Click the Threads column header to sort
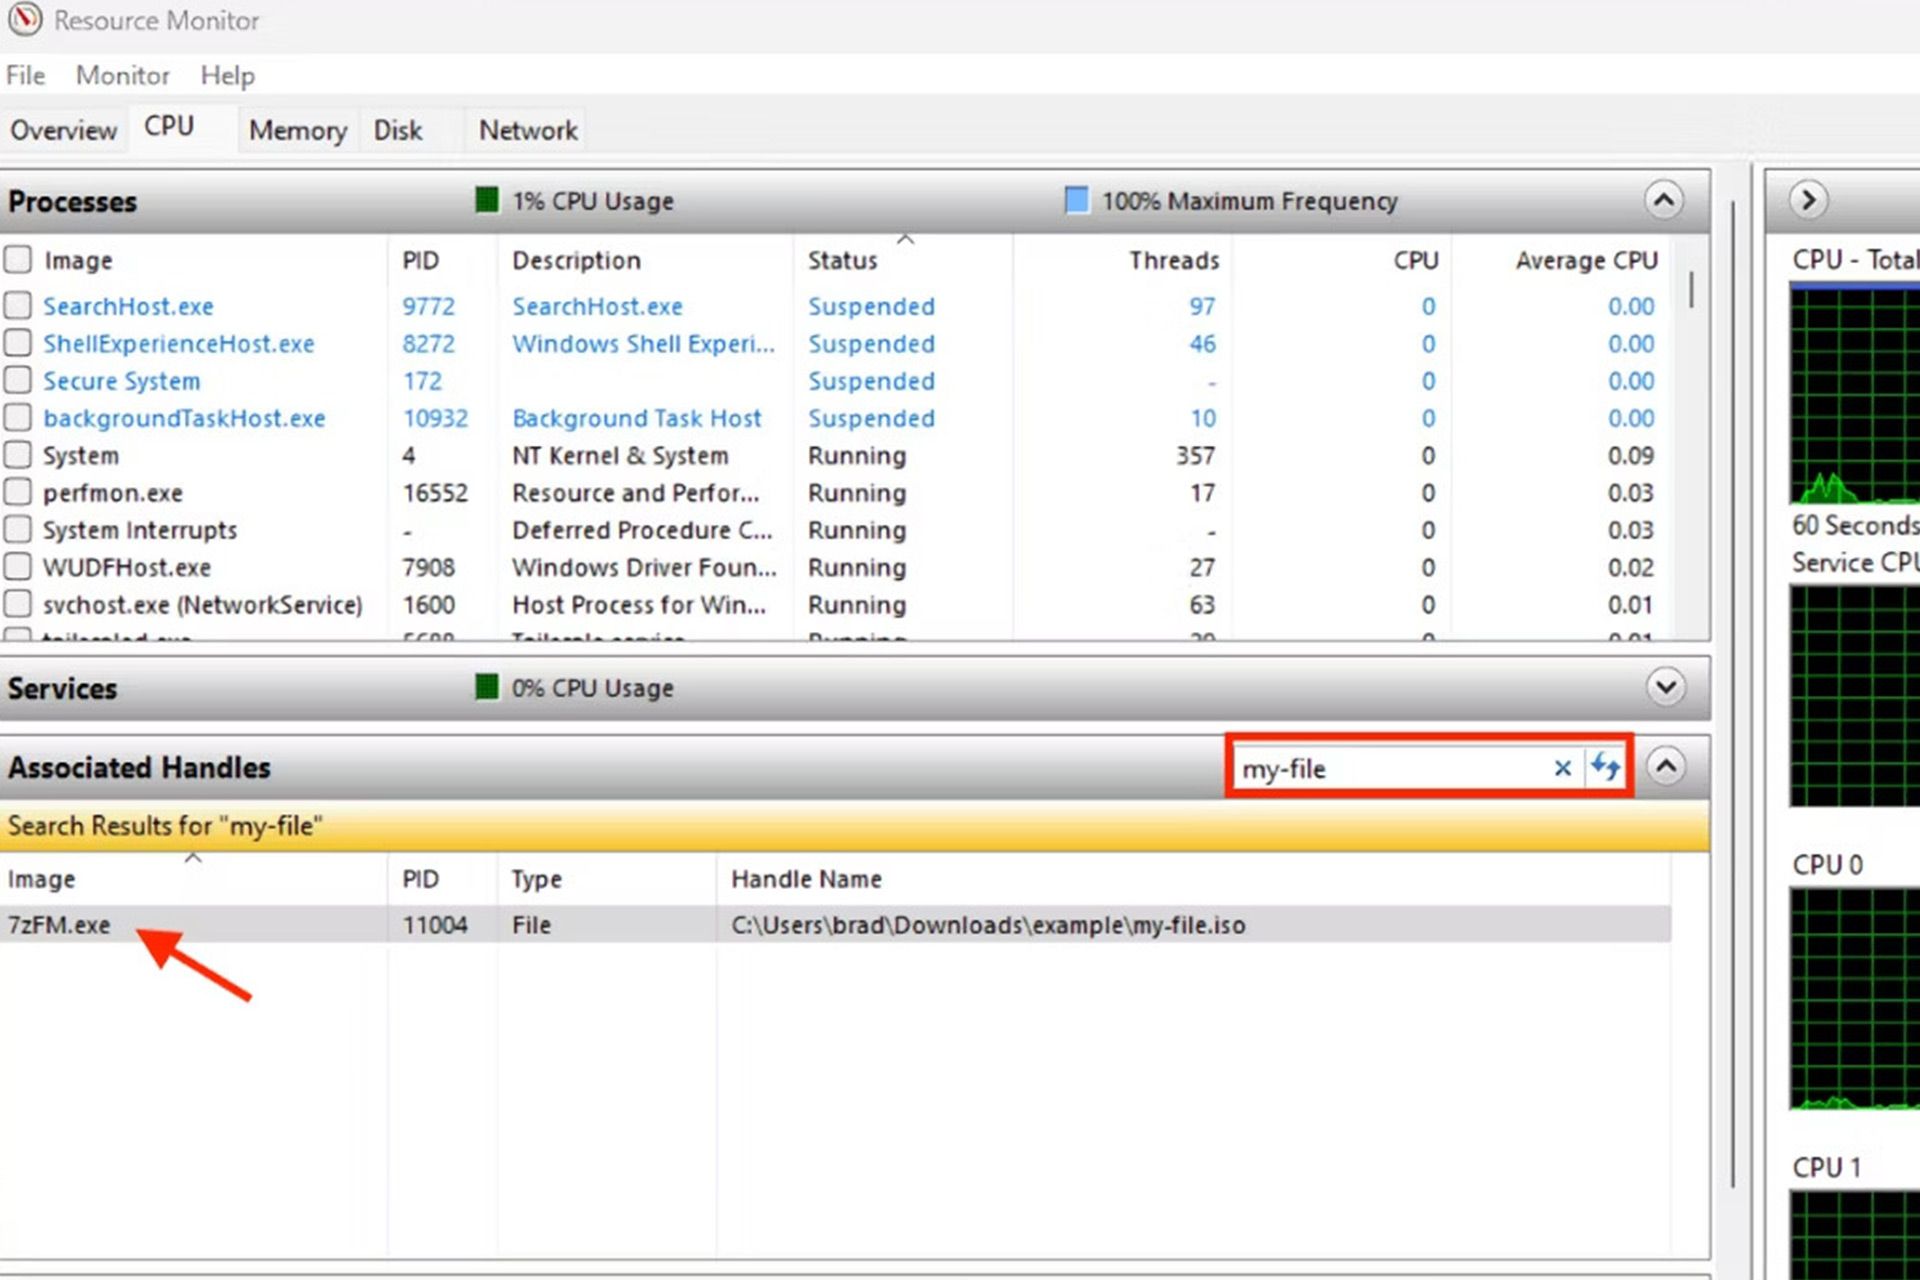This screenshot has height=1280, width=1920. (1174, 260)
